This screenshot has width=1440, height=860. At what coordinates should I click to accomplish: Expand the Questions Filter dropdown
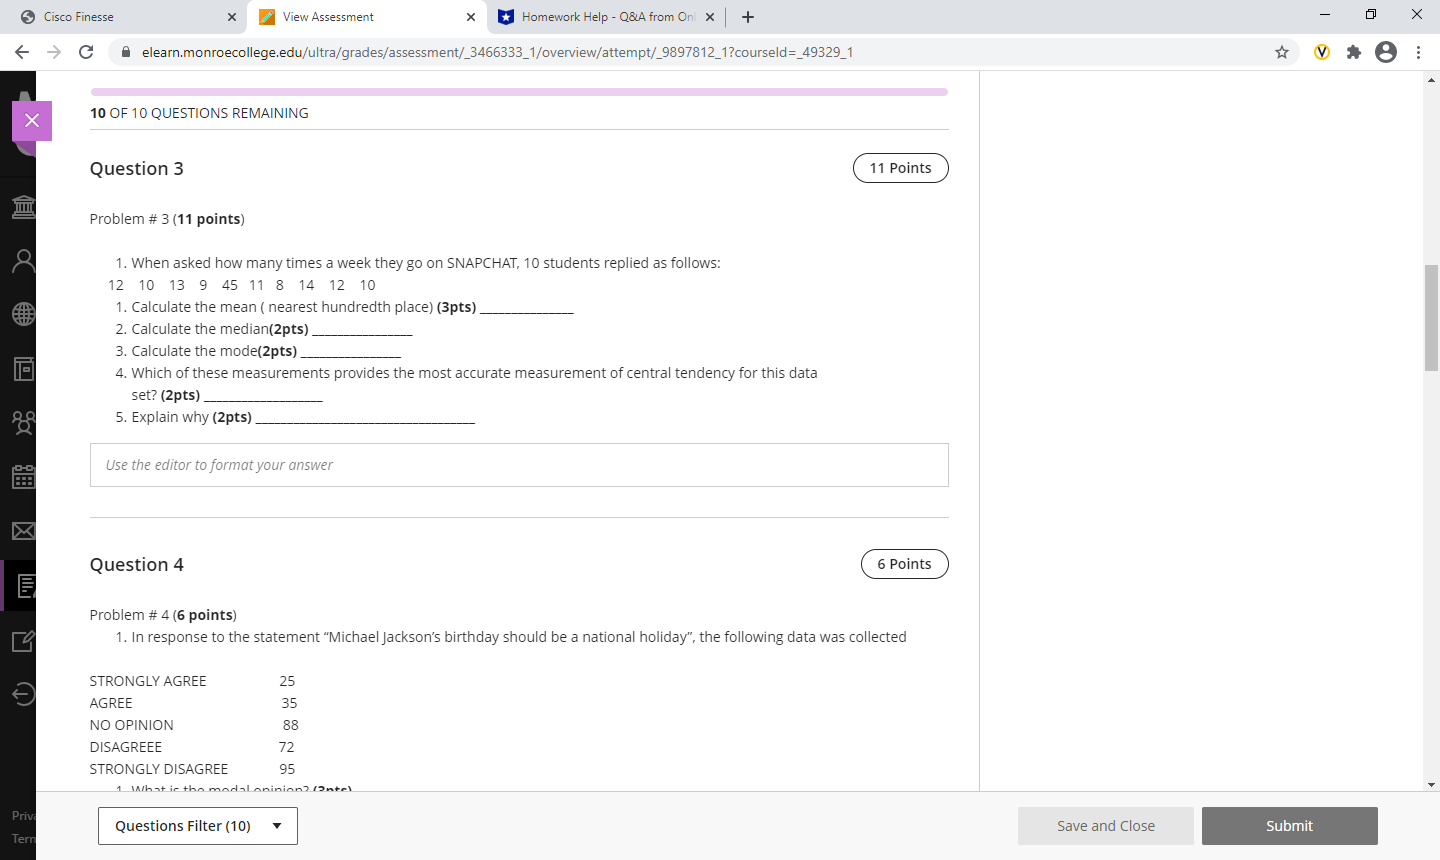197,825
